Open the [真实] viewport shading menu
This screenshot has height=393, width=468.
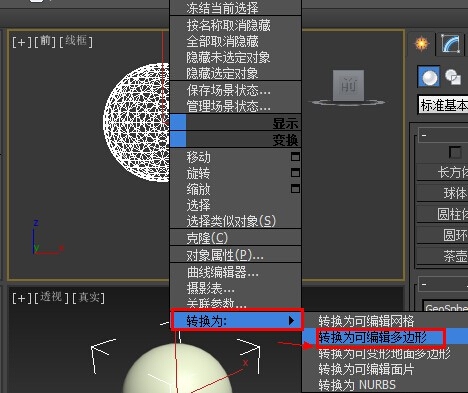point(89,297)
